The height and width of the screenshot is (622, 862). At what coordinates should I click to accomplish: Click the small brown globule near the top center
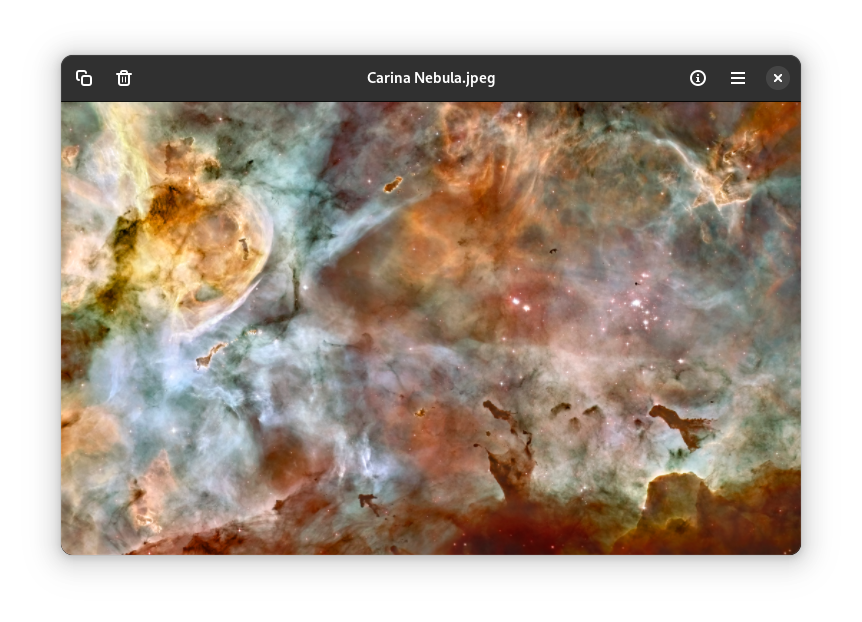(393, 184)
